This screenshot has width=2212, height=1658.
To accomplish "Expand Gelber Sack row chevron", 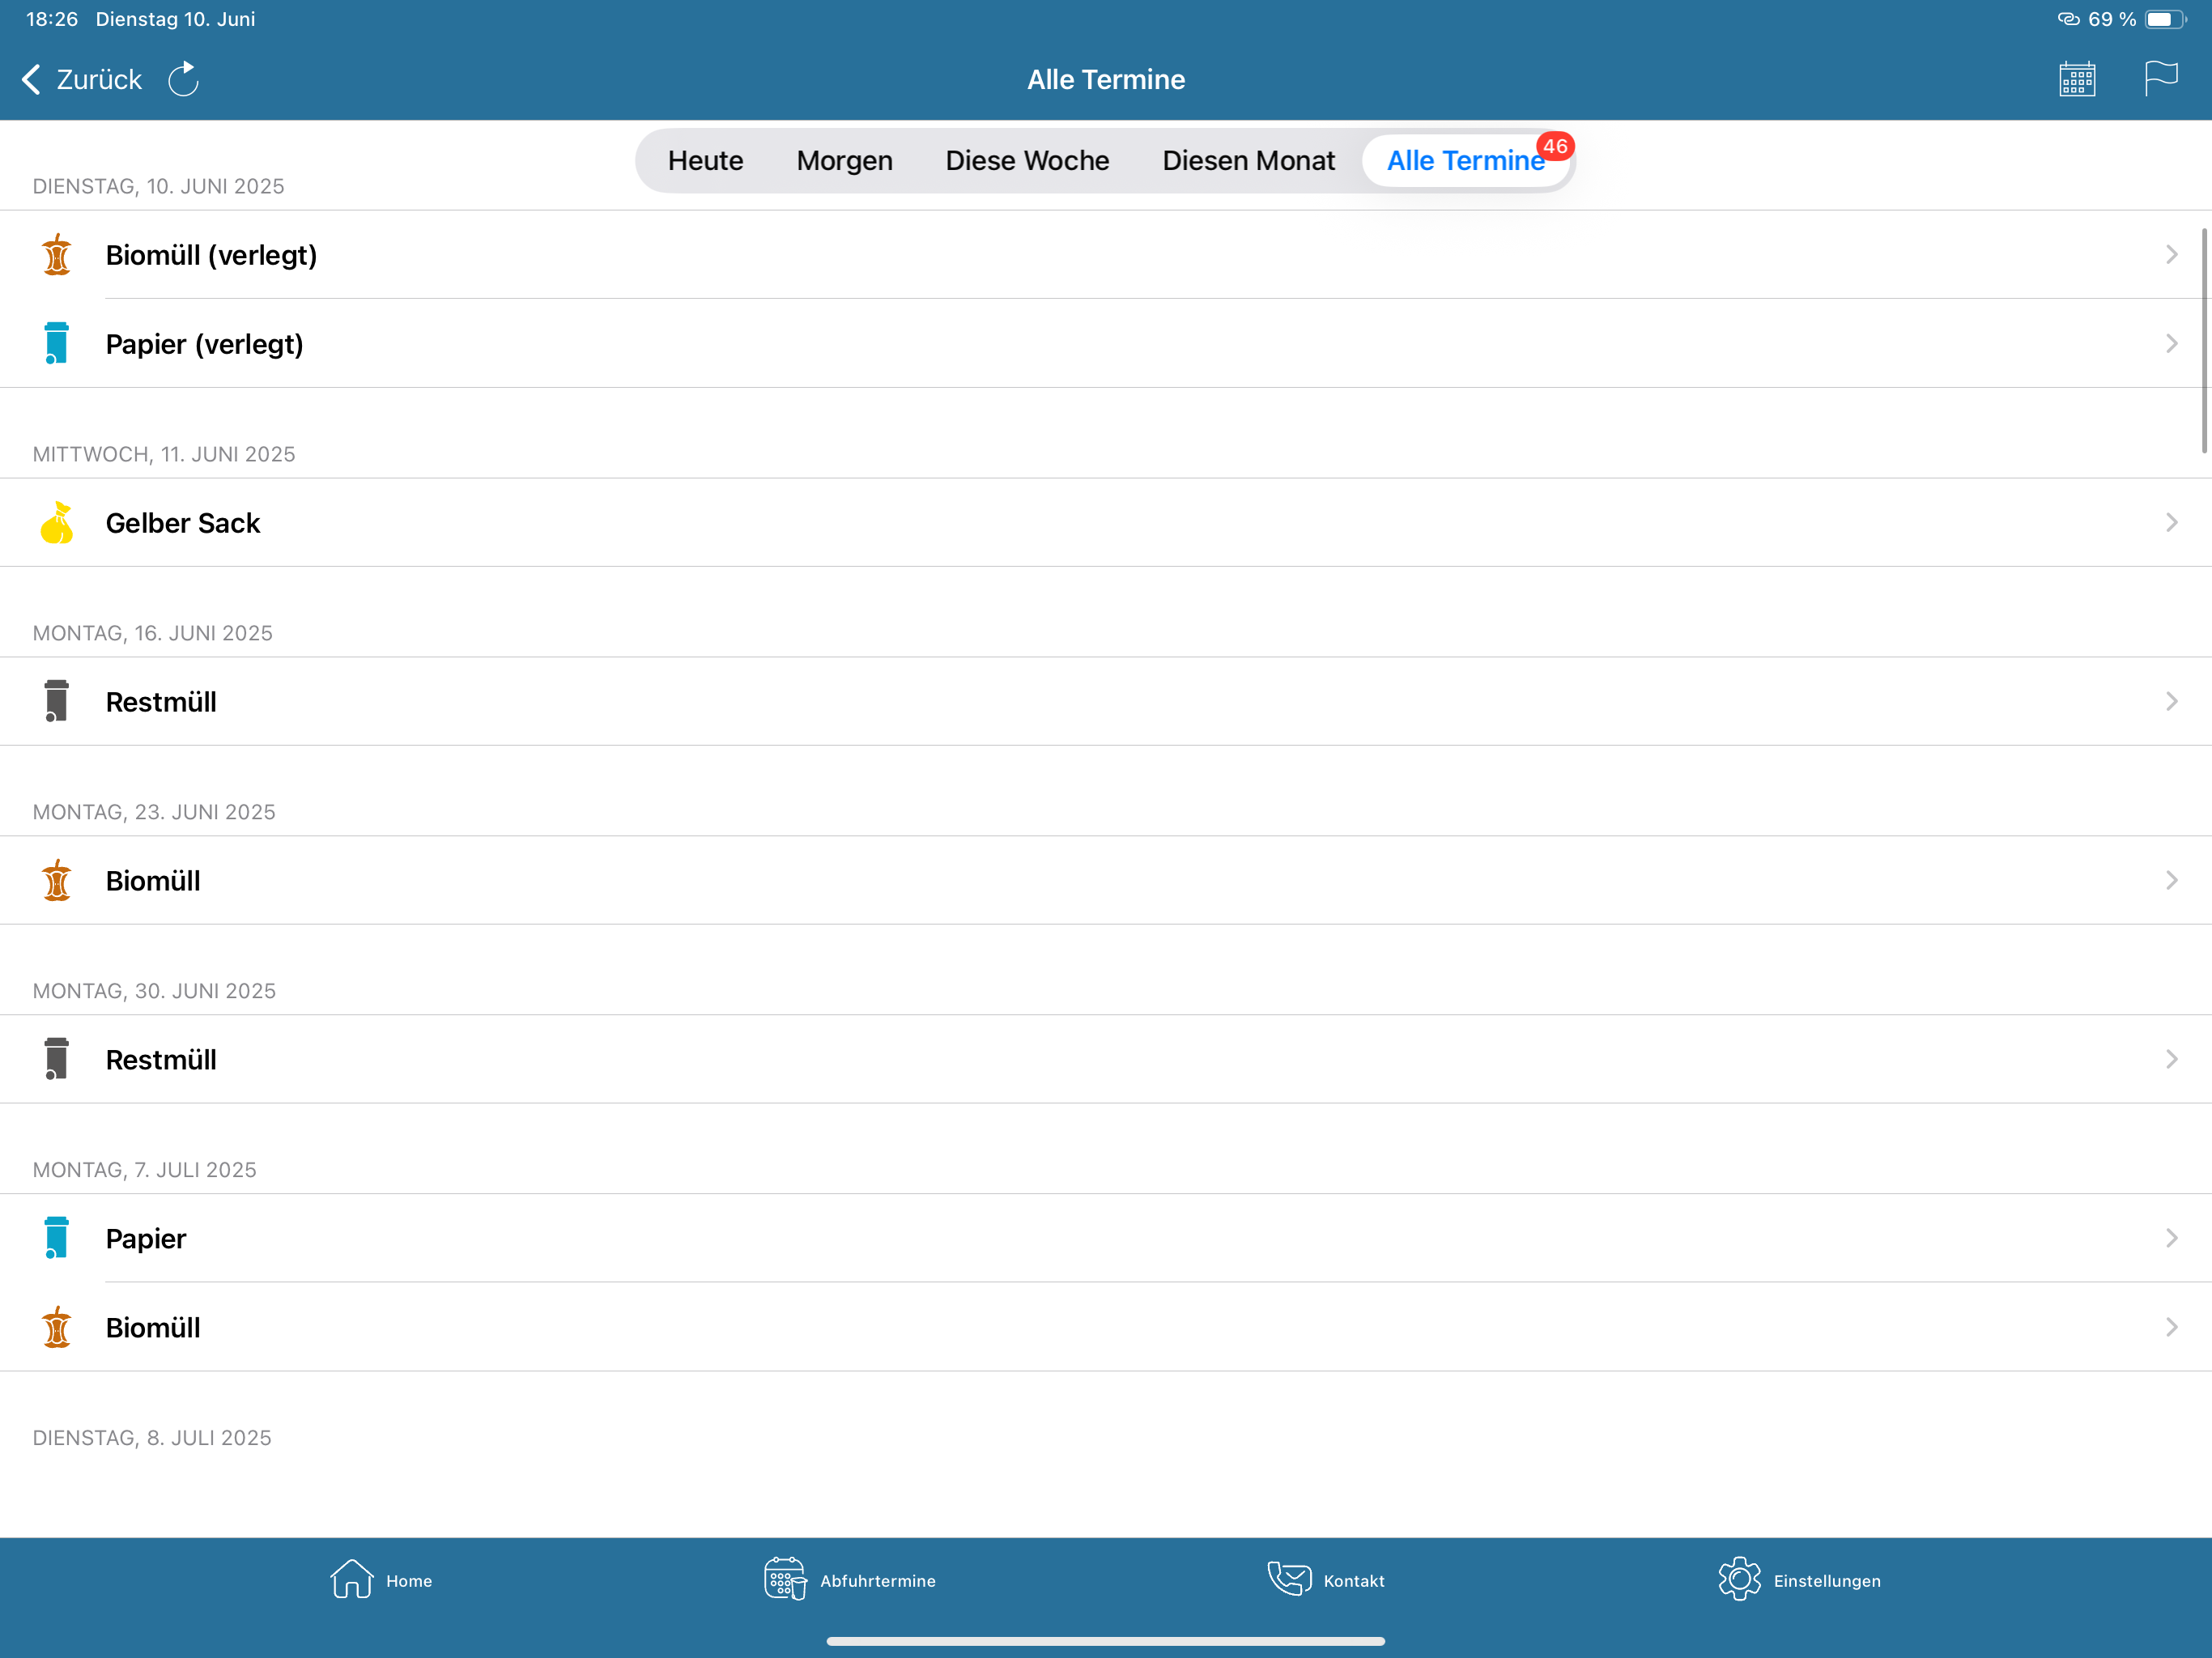I will coord(2171,523).
